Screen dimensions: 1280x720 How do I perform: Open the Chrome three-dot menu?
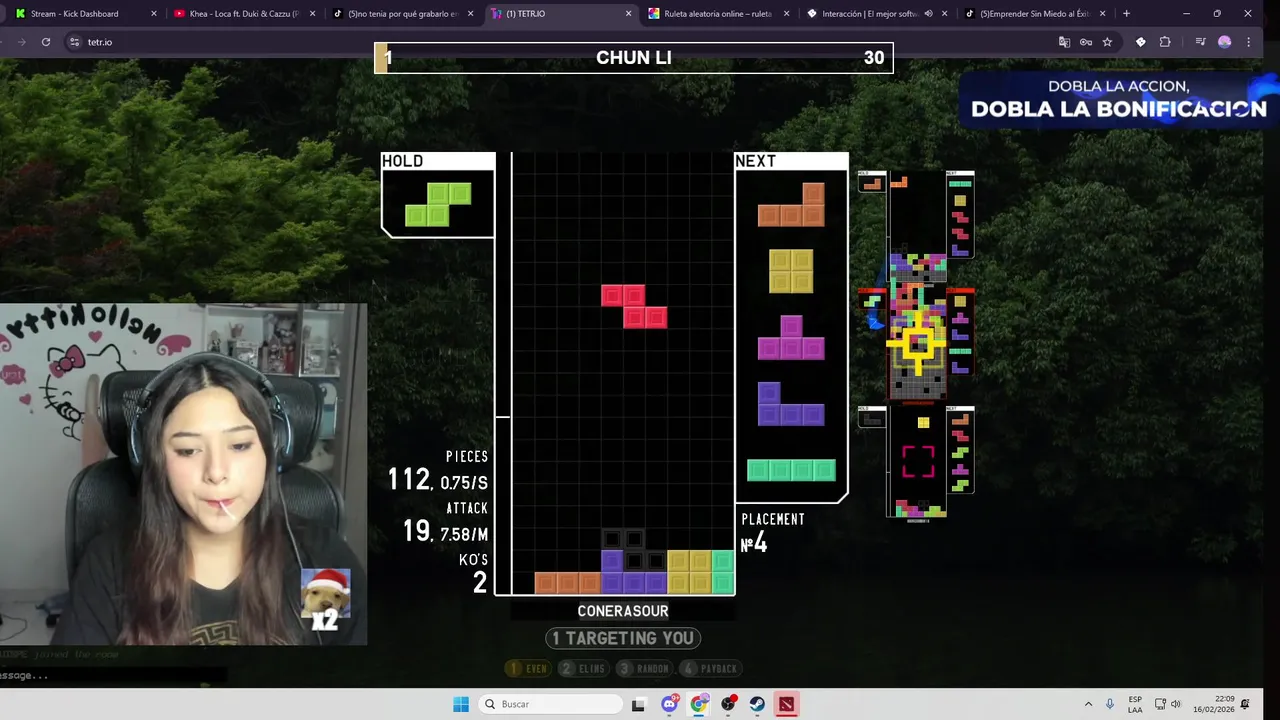pos(1248,42)
